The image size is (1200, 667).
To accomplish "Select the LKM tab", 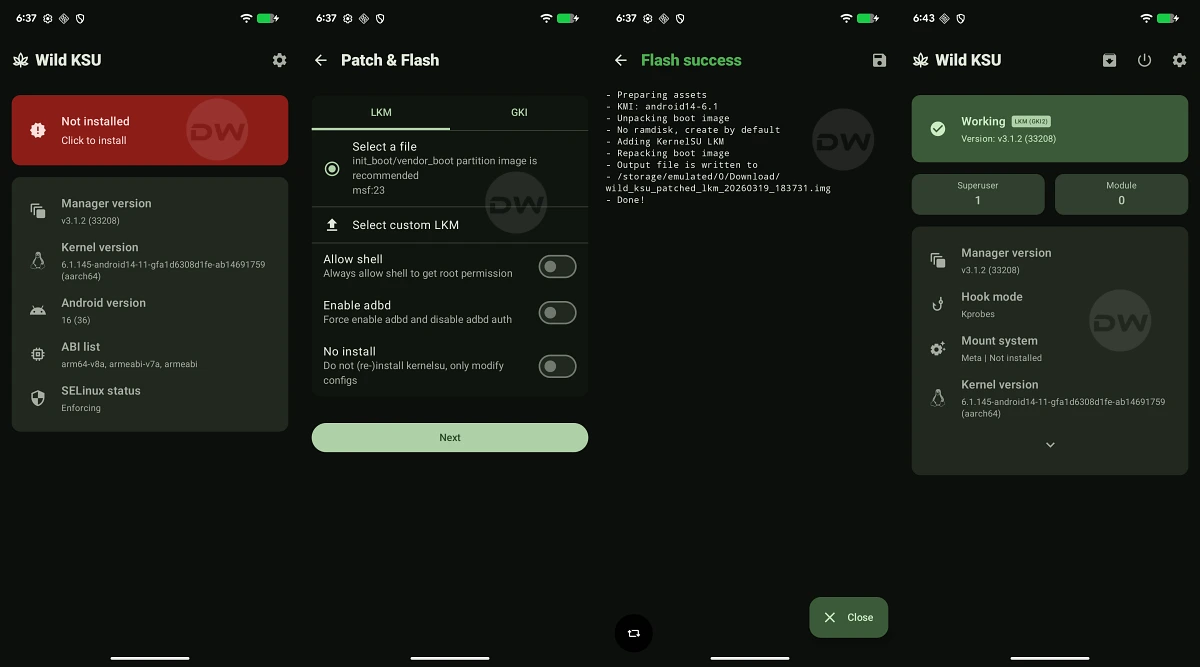I will coord(381,112).
